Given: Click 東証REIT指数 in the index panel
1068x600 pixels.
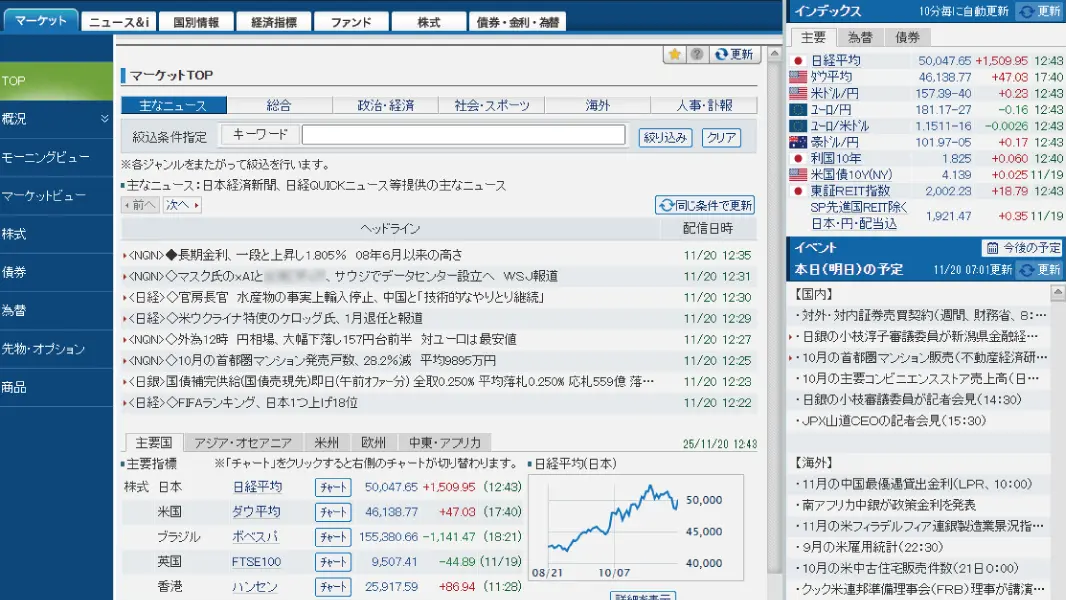Looking at the screenshot, I should point(850,191).
